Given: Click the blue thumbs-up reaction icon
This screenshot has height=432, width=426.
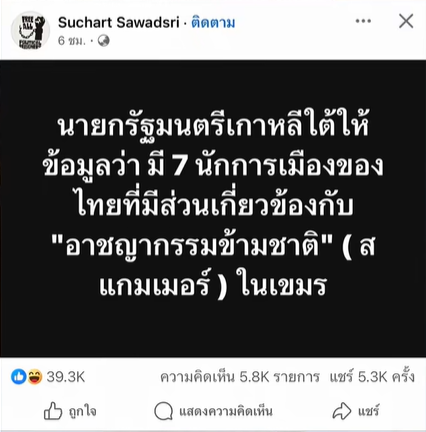Looking at the screenshot, I should (x=19, y=377).
